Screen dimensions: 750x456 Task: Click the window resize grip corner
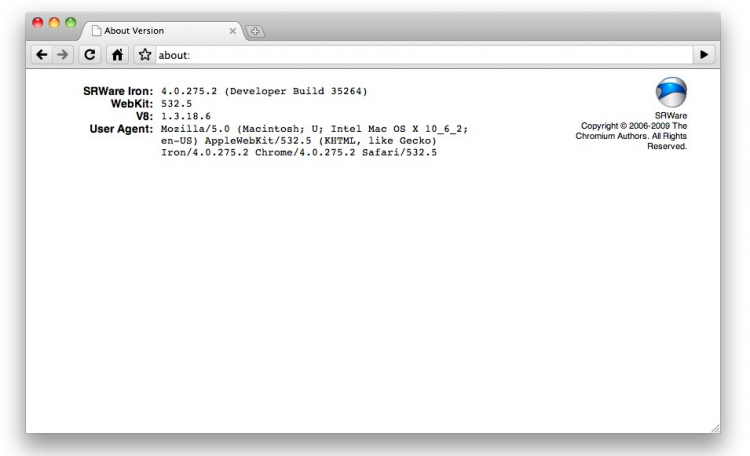[714, 427]
